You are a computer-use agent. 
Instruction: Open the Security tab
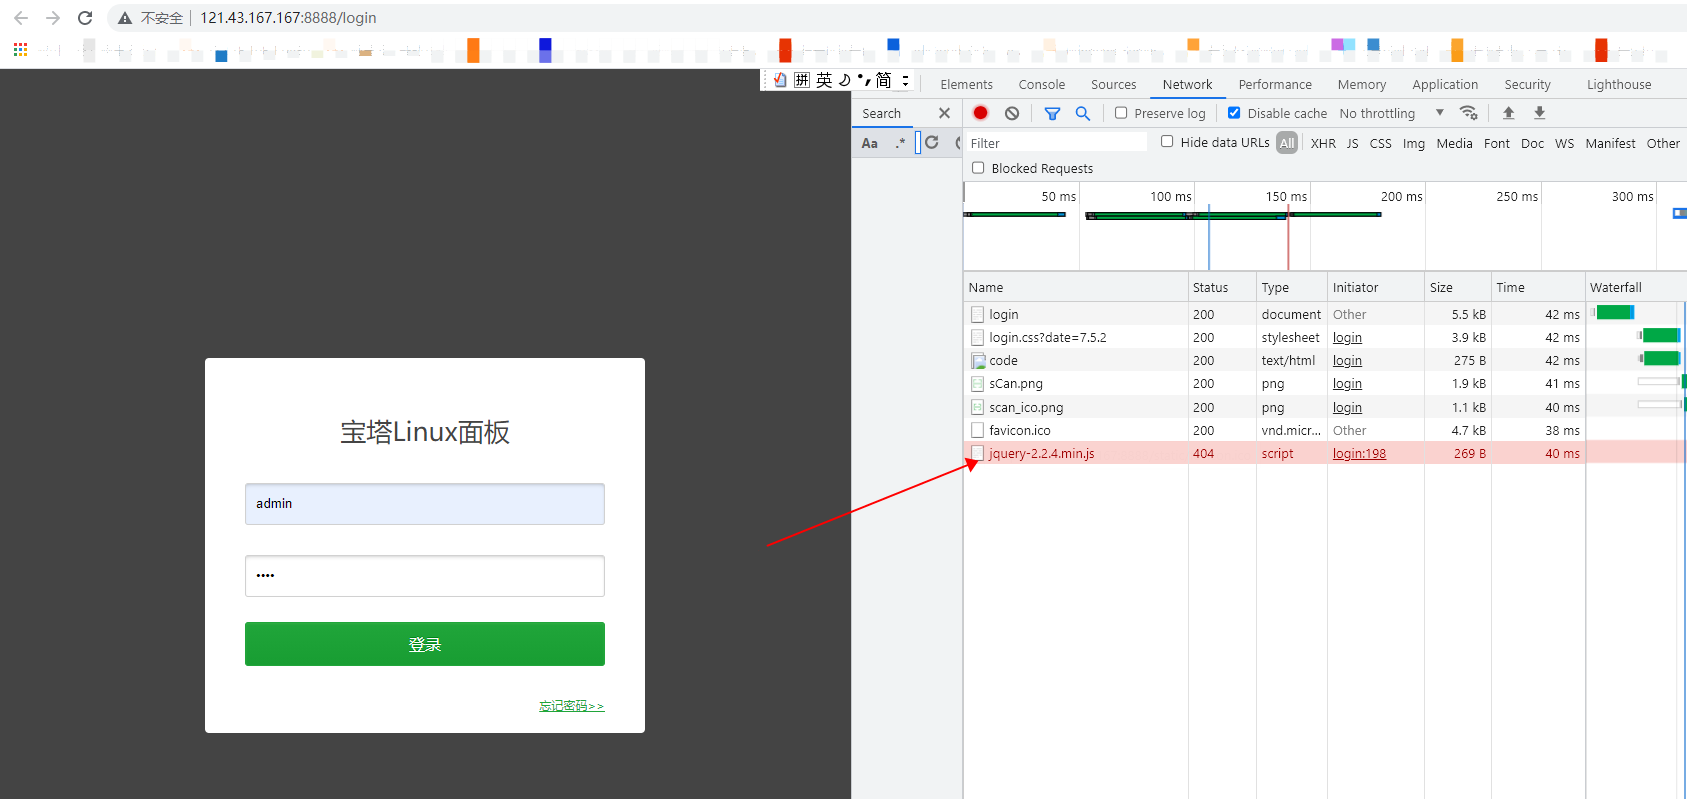tap(1527, 85)
